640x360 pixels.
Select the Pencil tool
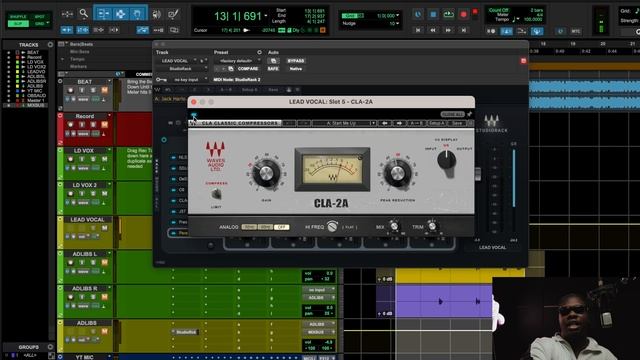pyautogui.click(x=173, y=14)
